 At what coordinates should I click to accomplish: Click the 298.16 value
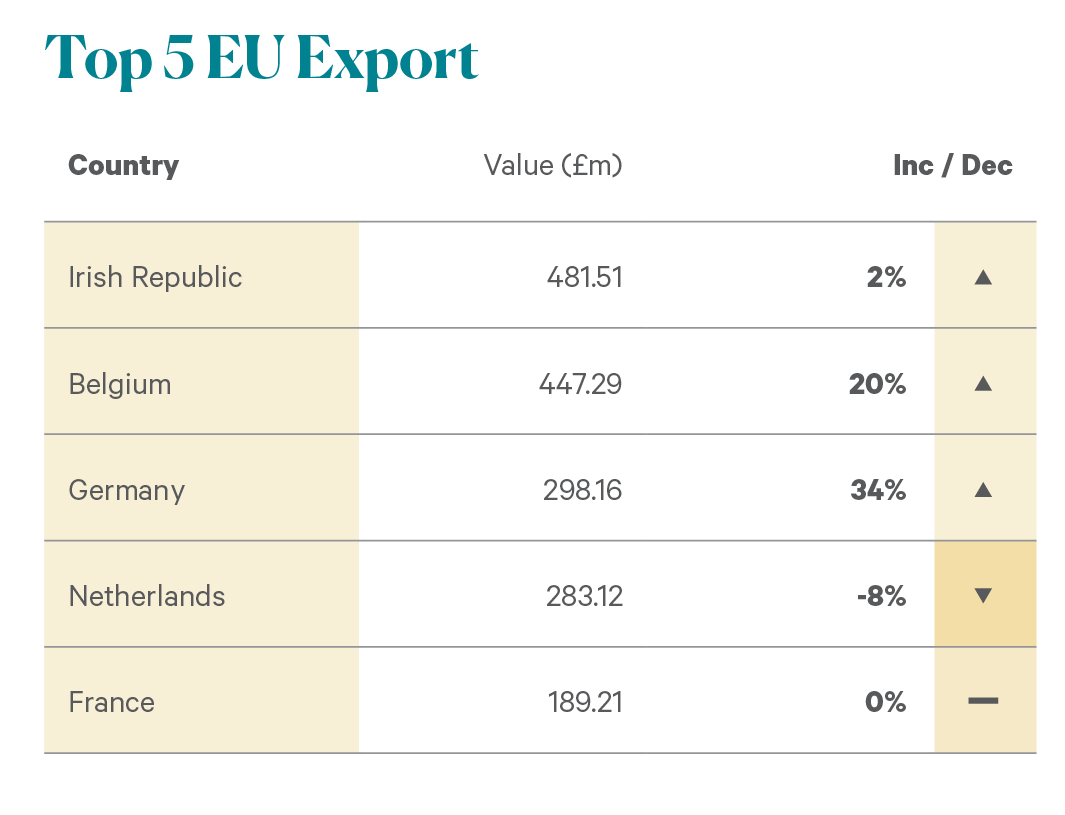click(582, 490)
